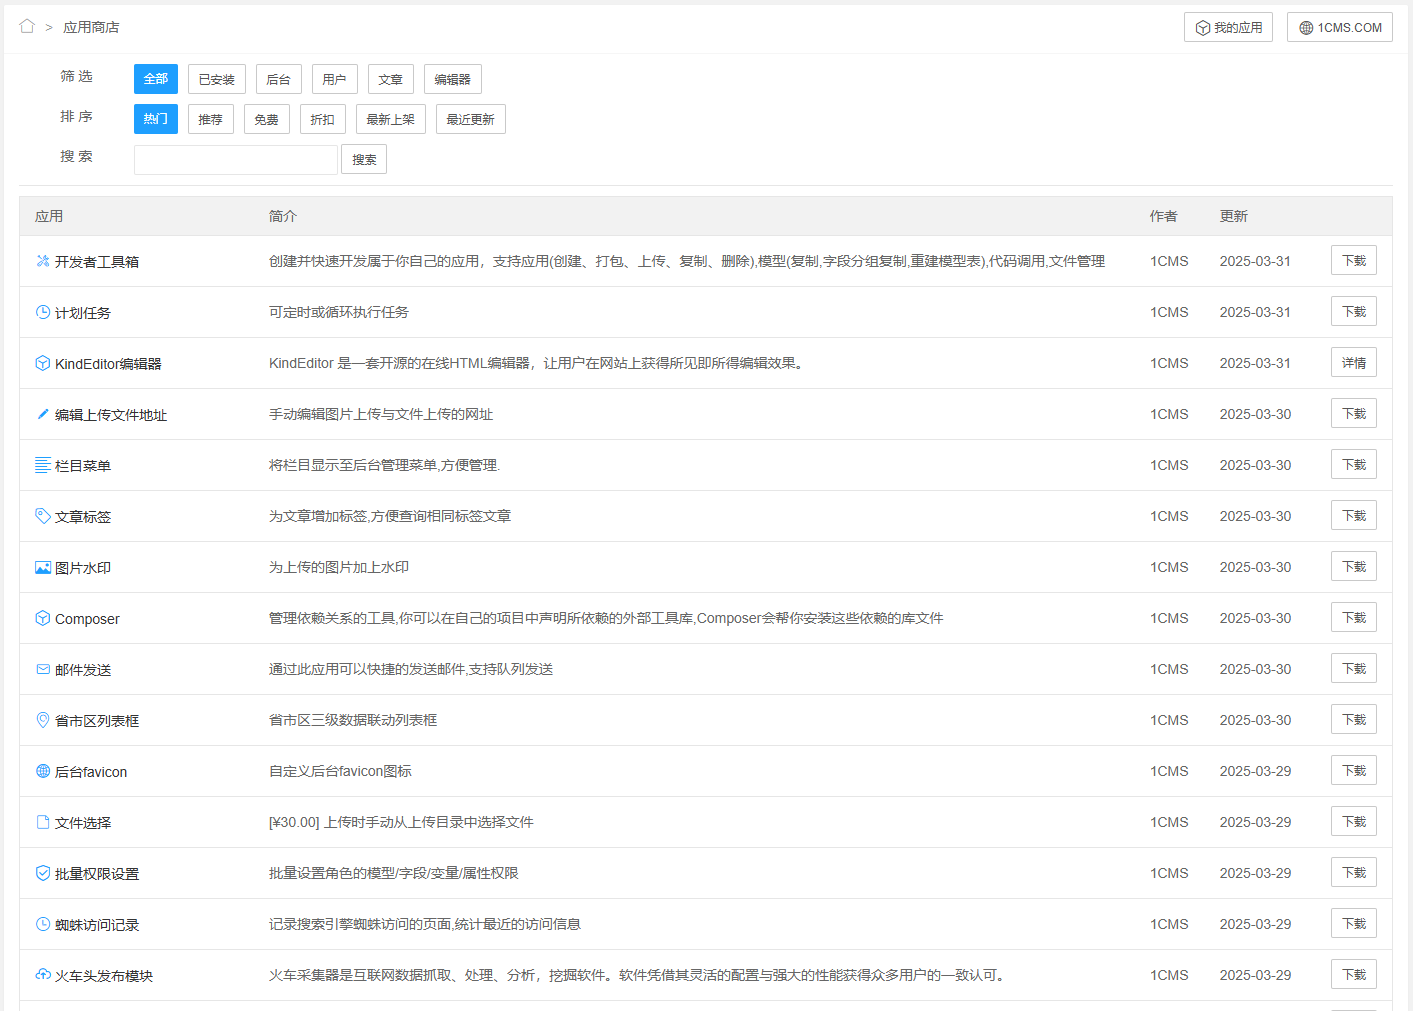
Task: Download the 计划任务 app
Action: click(1354, 311)
